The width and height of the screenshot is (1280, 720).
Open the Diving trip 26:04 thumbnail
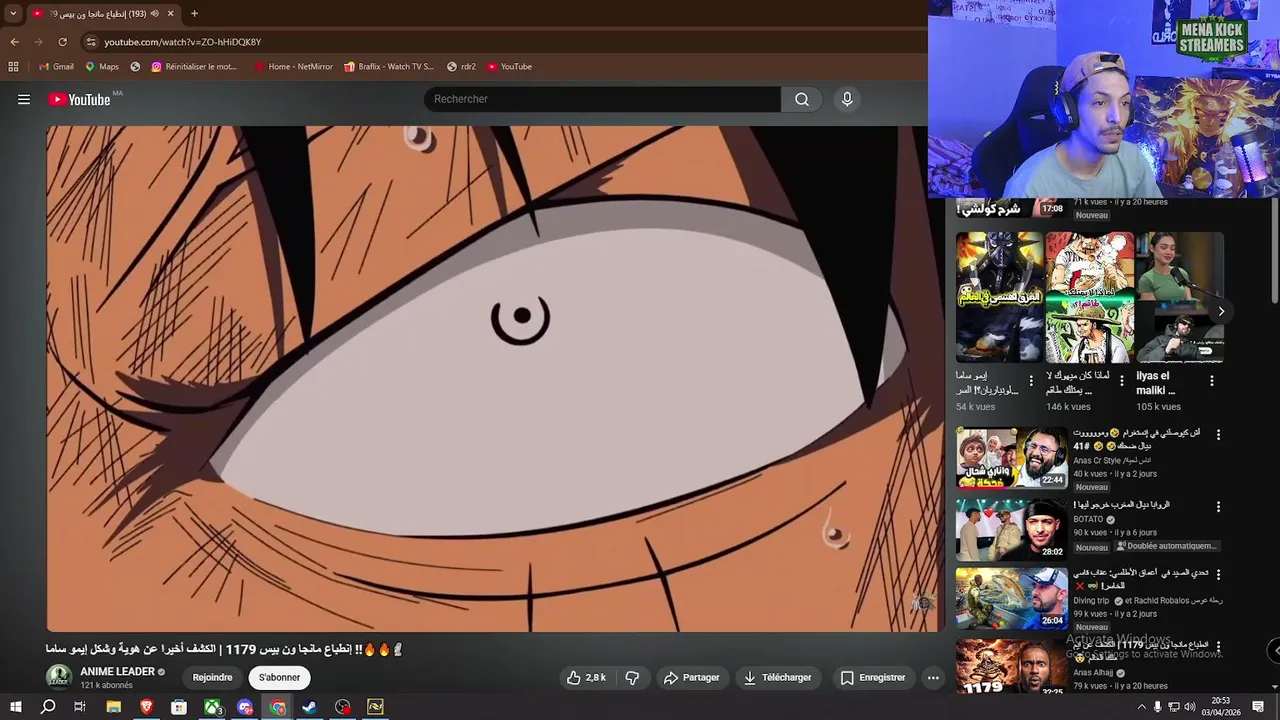(1012, 598)
